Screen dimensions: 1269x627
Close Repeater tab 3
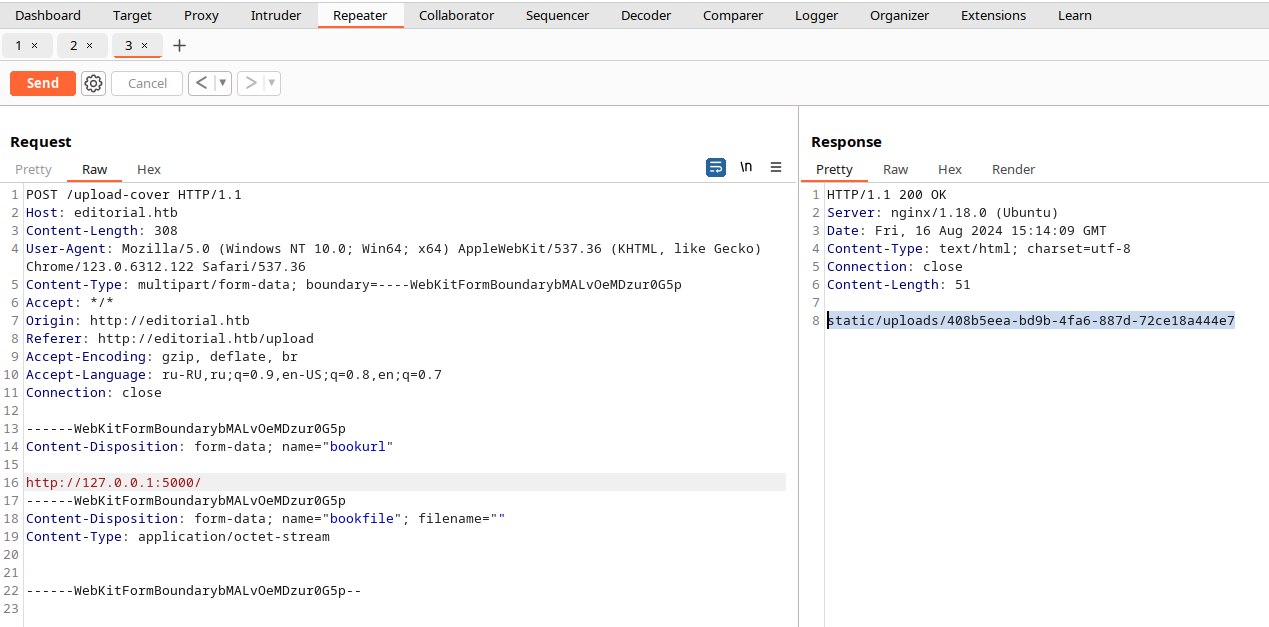pyautogui.click(x=144, y=46)
